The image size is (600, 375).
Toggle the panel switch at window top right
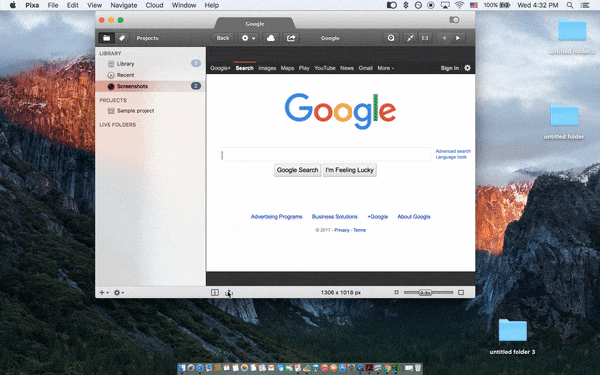tap(454, 20)
